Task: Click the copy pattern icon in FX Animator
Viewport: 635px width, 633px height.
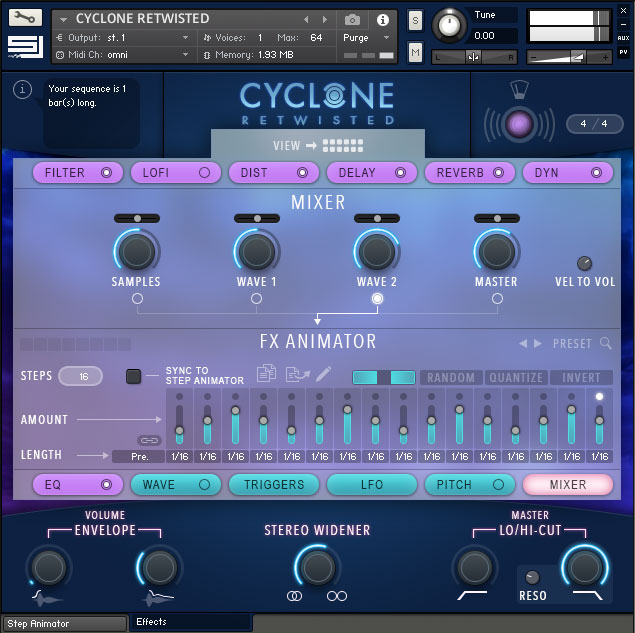Action: 266,374
